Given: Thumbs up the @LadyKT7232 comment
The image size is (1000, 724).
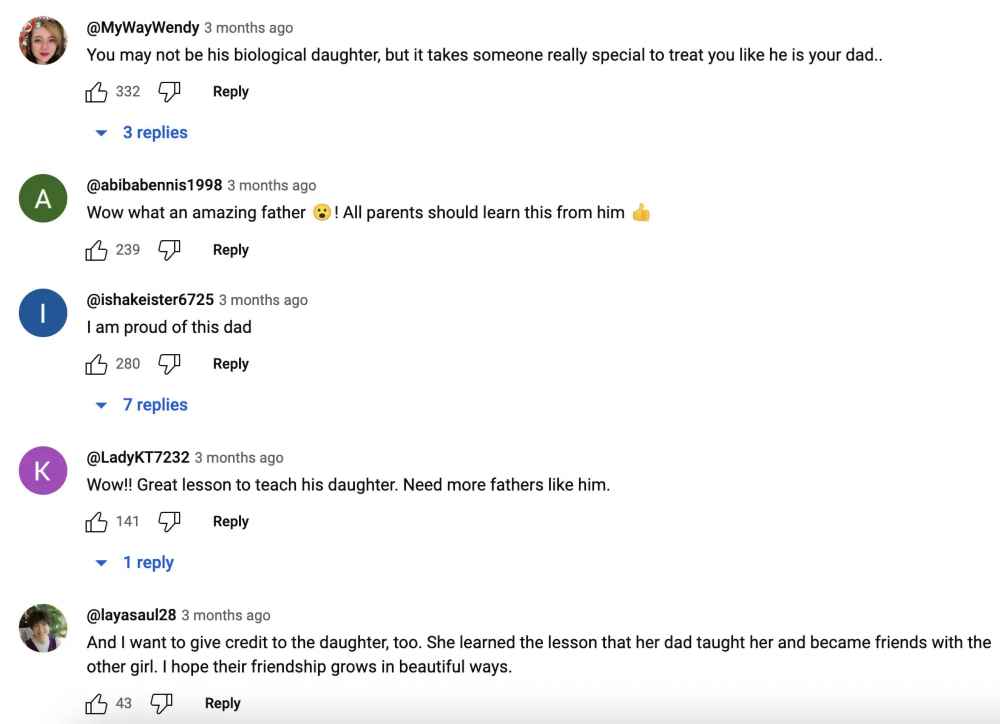Looking at the screenshot, I should click(97, 522).
